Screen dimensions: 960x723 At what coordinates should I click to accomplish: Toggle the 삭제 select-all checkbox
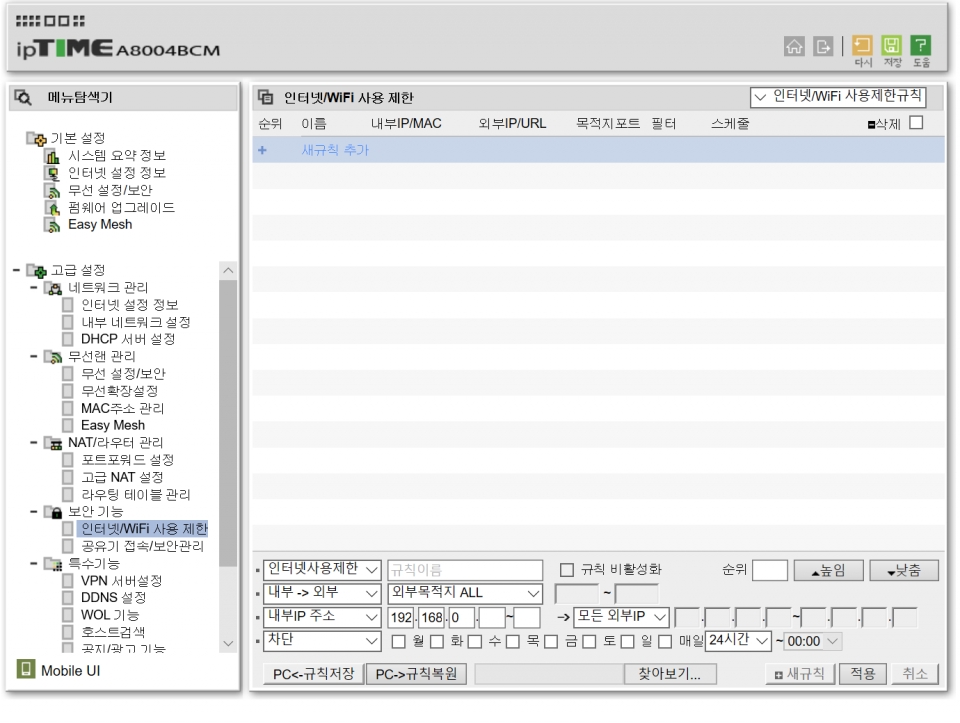(915, 124)
